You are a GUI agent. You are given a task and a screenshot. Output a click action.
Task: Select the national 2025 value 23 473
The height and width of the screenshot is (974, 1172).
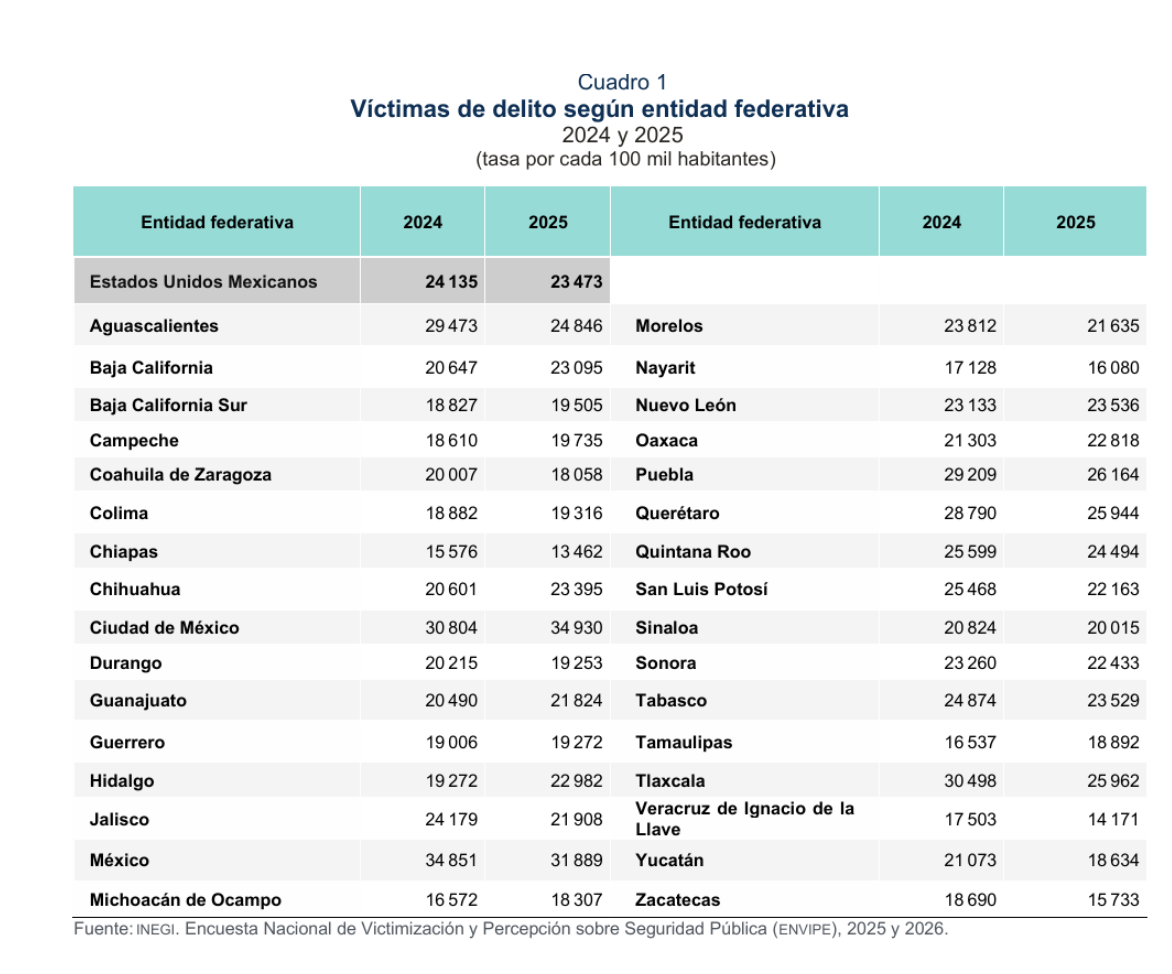click(576, 282)
